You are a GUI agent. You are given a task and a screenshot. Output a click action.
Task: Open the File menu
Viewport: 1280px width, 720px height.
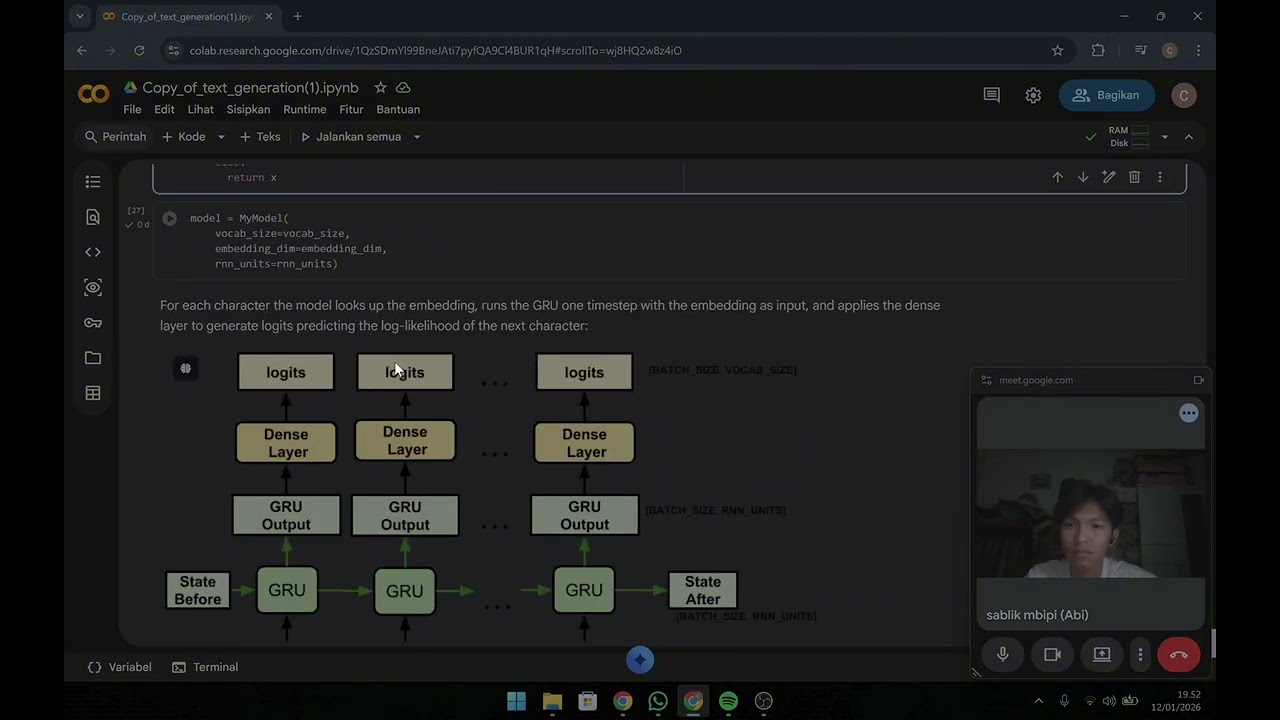pos(132,110)
